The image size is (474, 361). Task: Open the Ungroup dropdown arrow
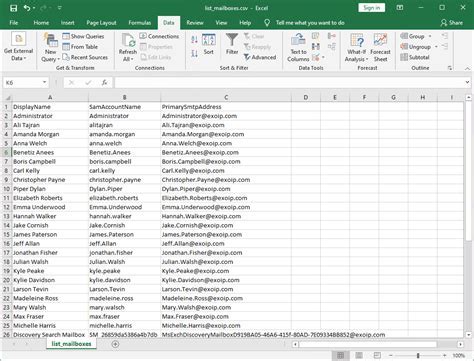[x=436, y=47]
